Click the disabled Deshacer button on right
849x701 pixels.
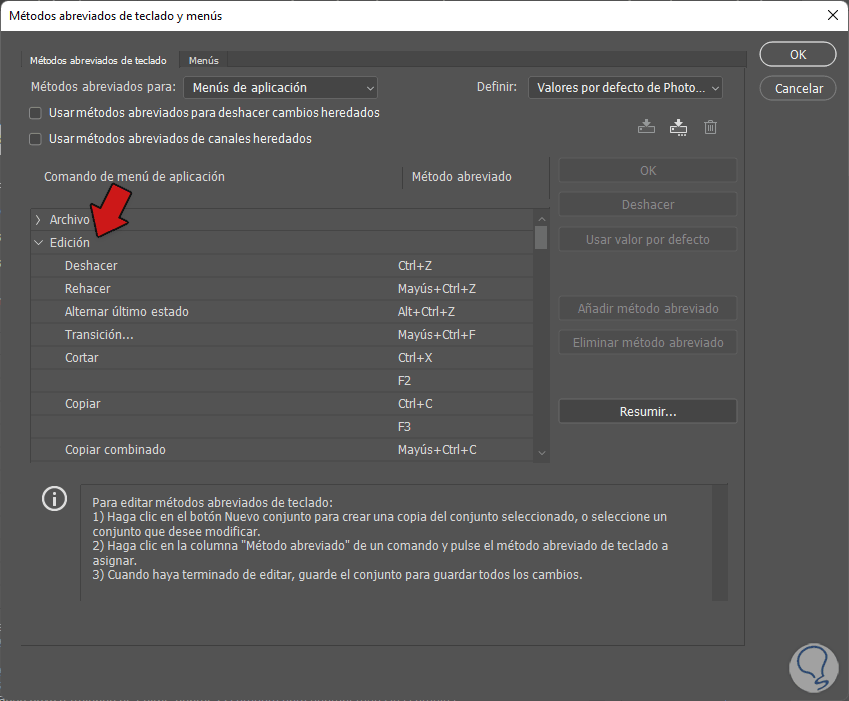point(648,205)
